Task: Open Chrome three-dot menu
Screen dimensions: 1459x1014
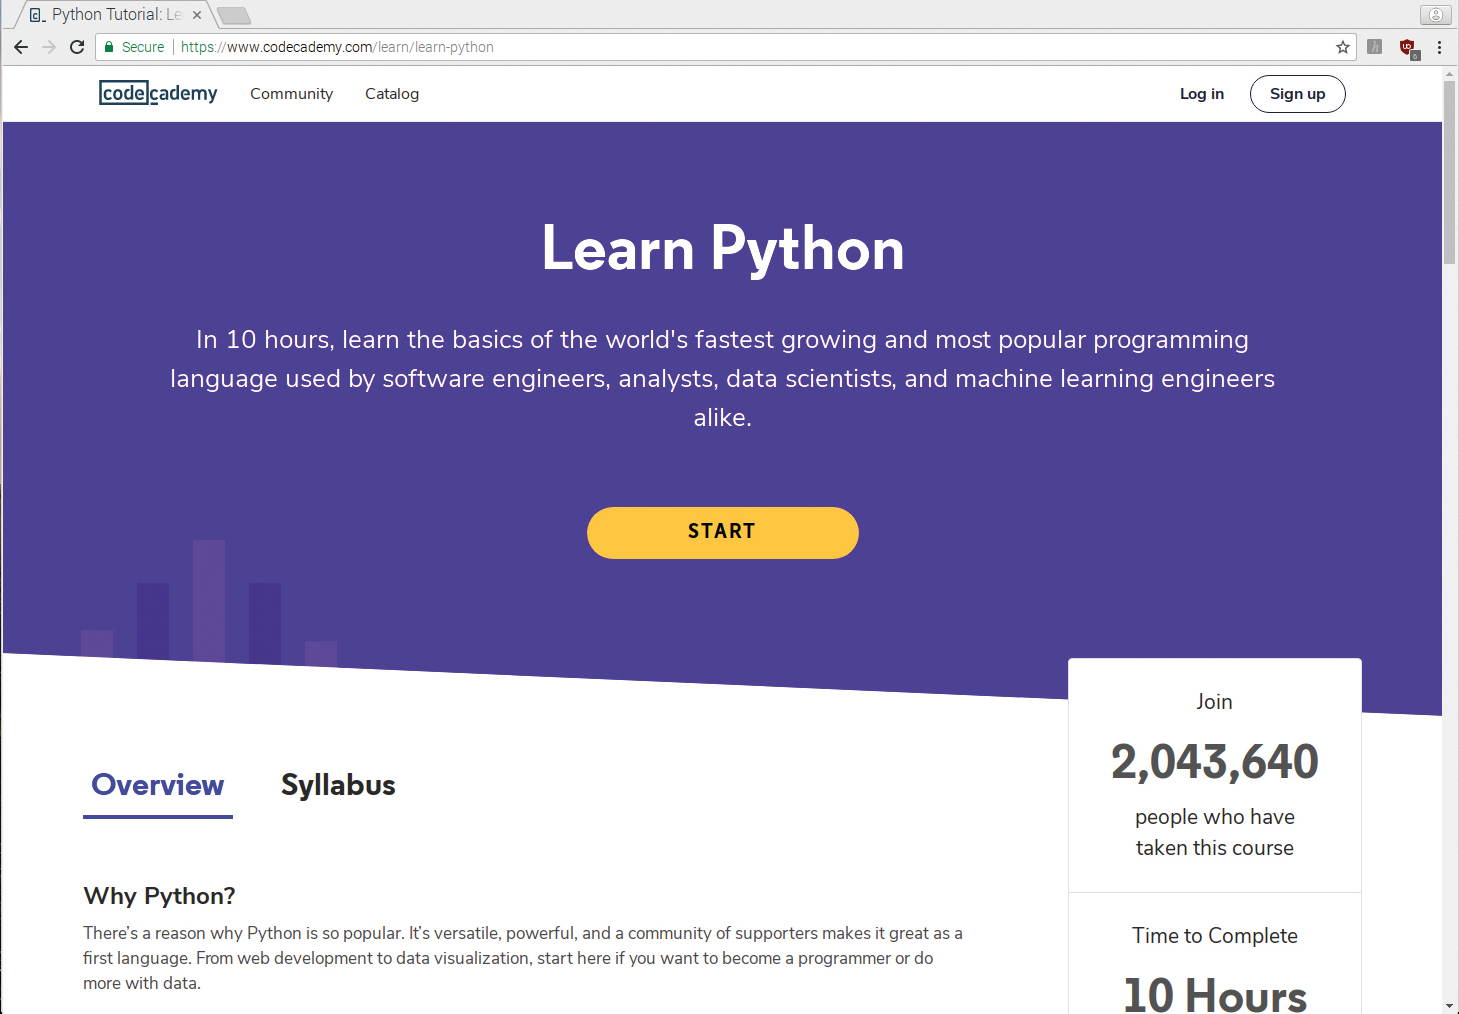Action: pos(1439,47)
